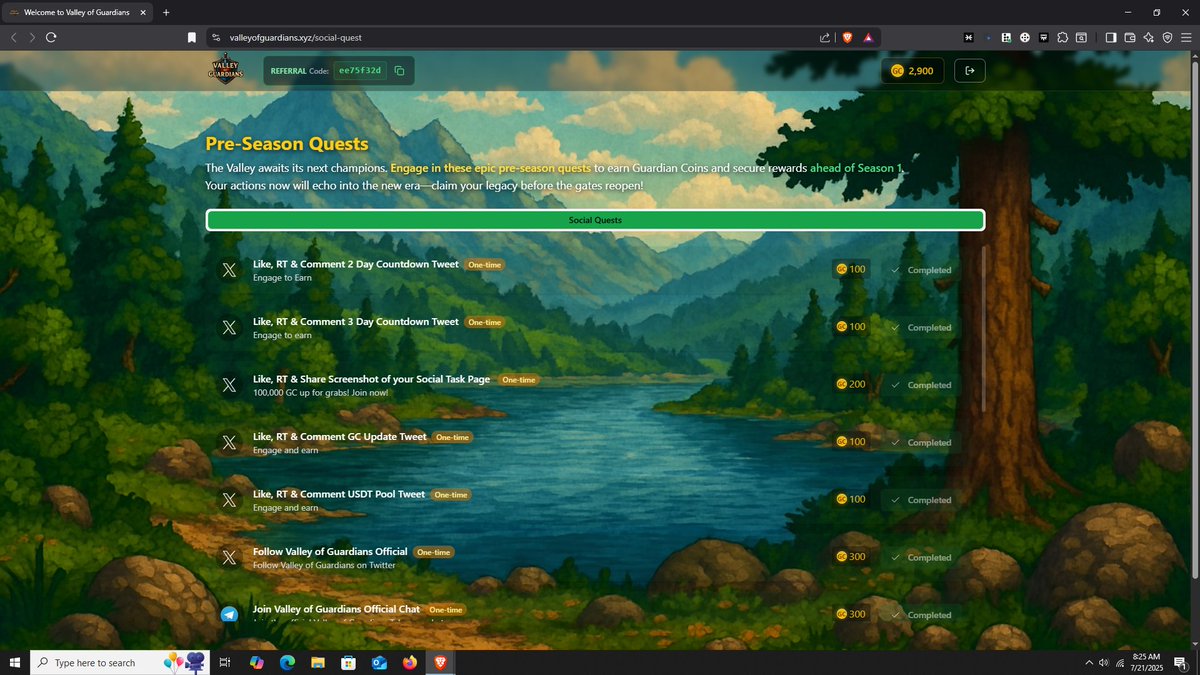Screen dimensions: 1200x675
Task: Open Follow Valley of Guardians Official quest
Action: (x=330, y=552)
